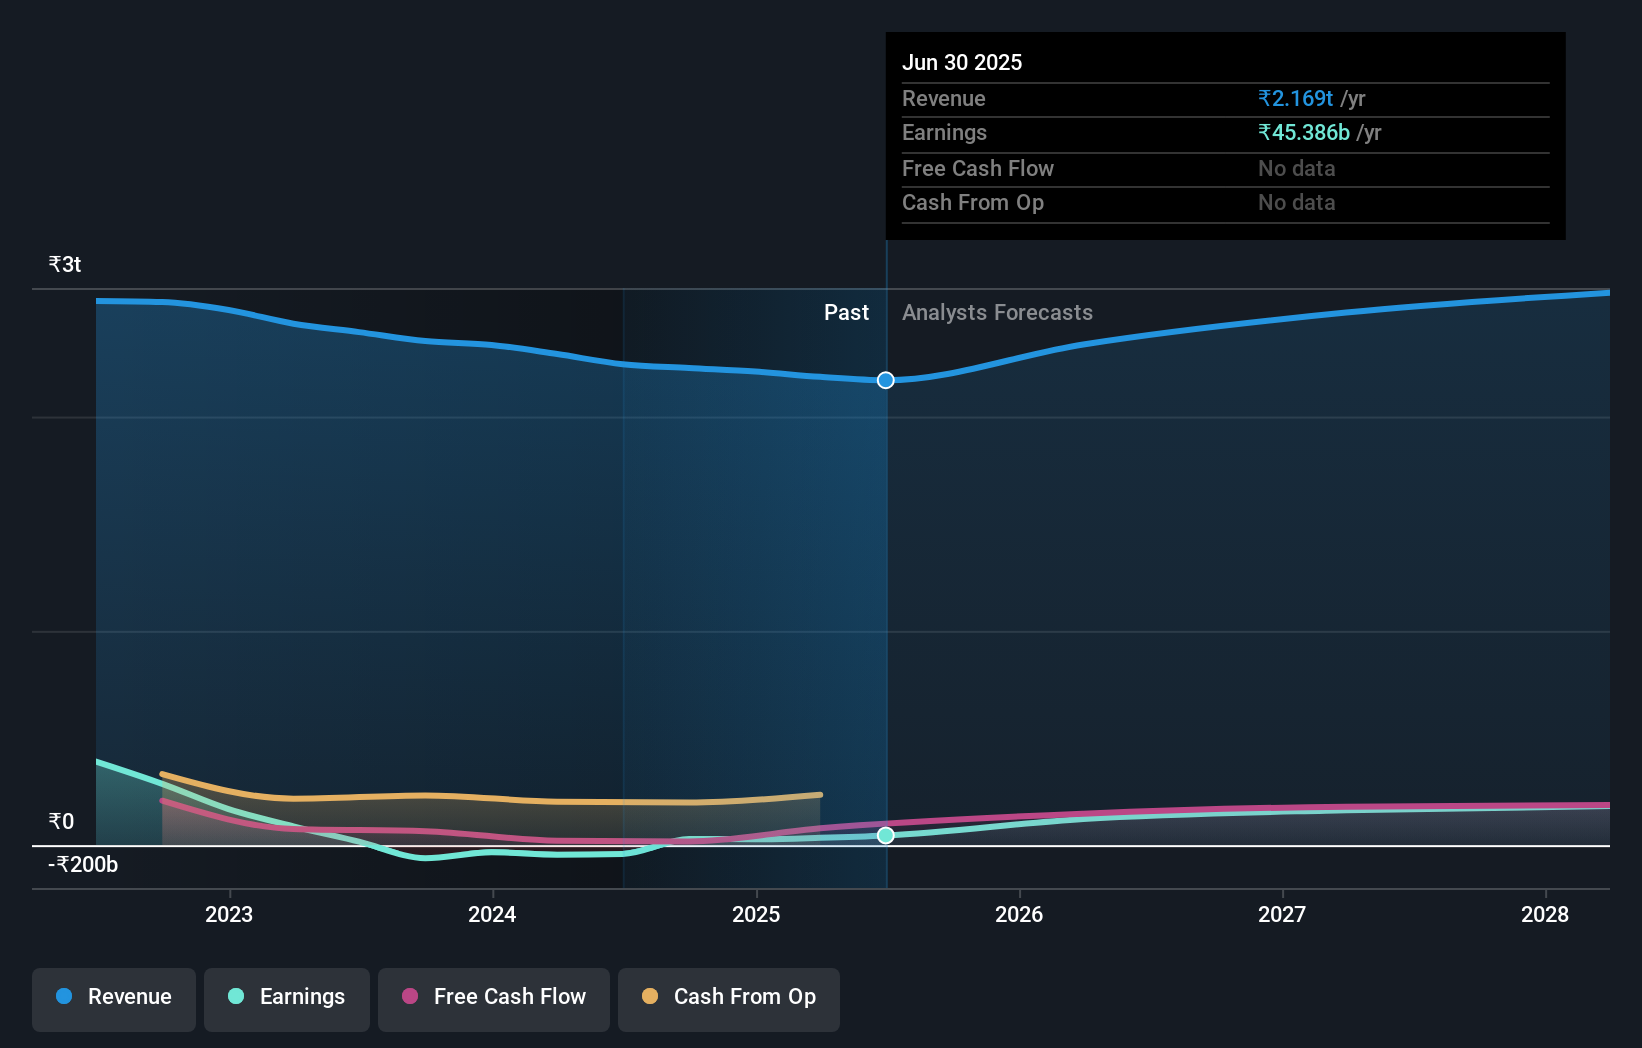Select the highlighted Revenue data point marker

point(885,380)
